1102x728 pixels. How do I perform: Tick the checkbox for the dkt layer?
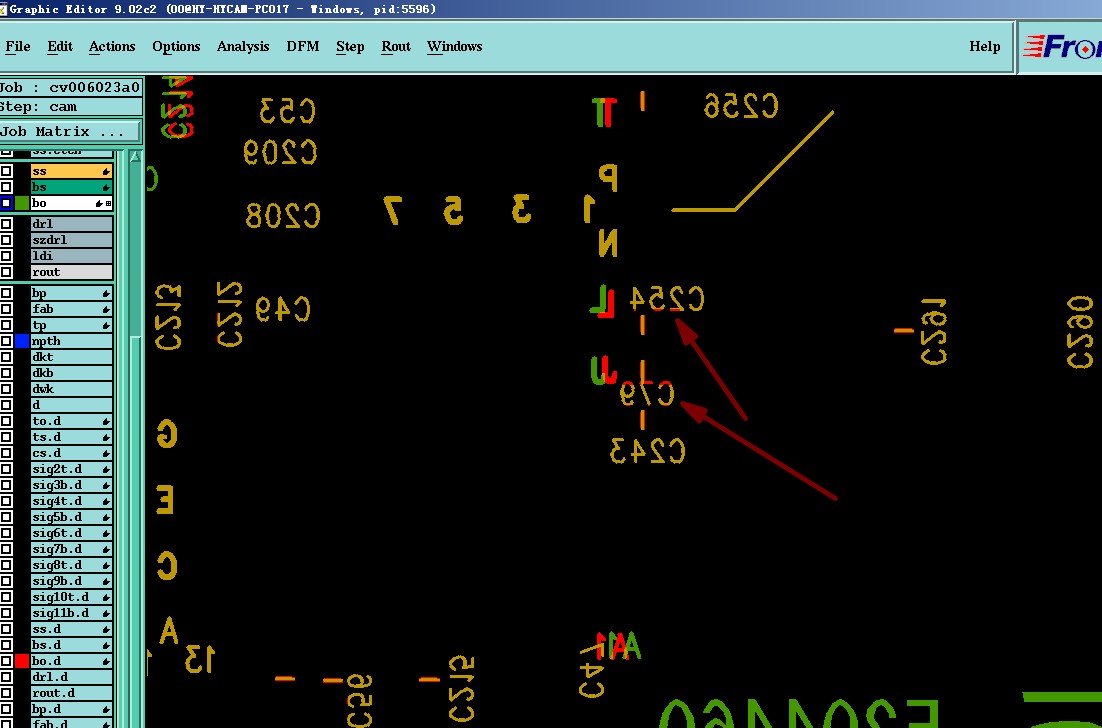(6, 357)
